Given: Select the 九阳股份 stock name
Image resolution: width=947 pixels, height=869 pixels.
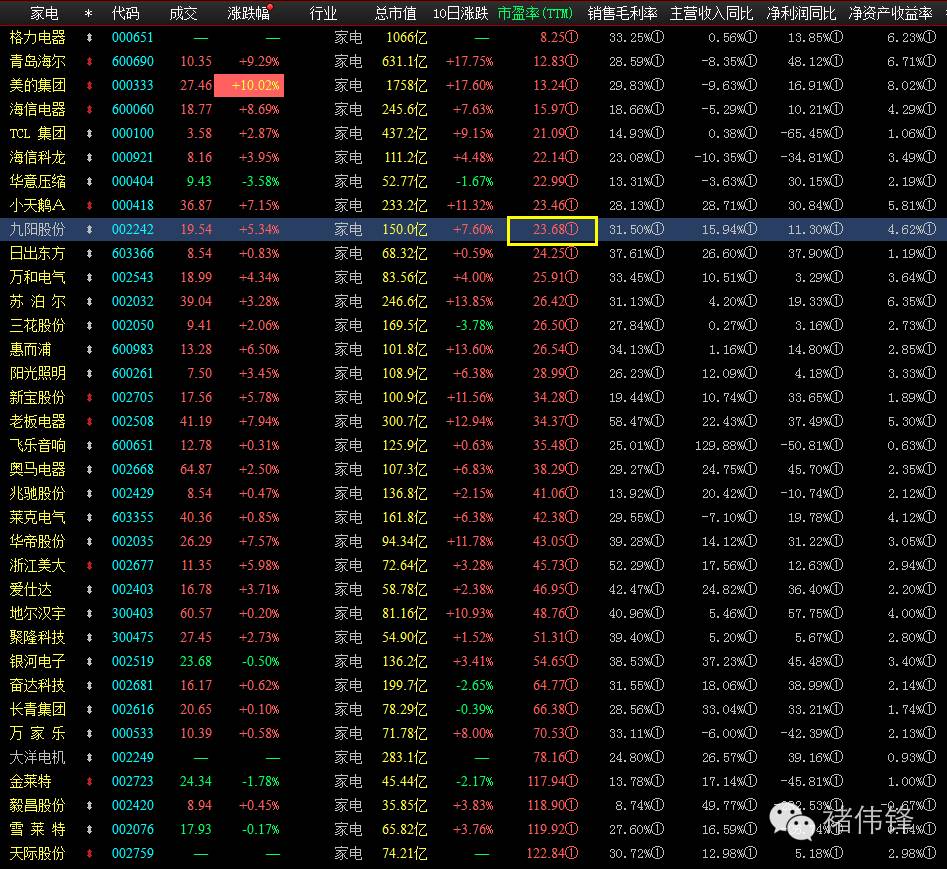Looking at the screenshot, I should (37, 229).
